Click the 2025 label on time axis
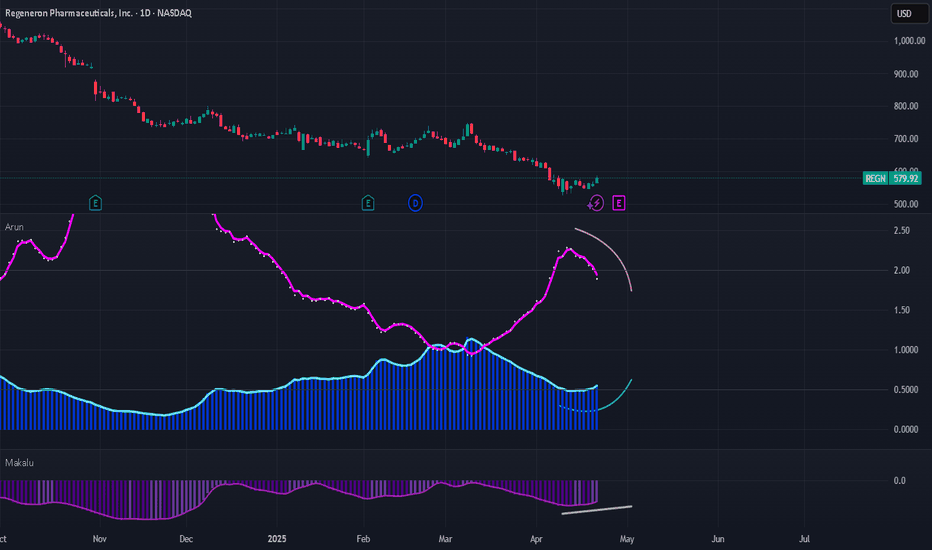The width and height of the screenshot is (932, 550). (x=276, y=539)
